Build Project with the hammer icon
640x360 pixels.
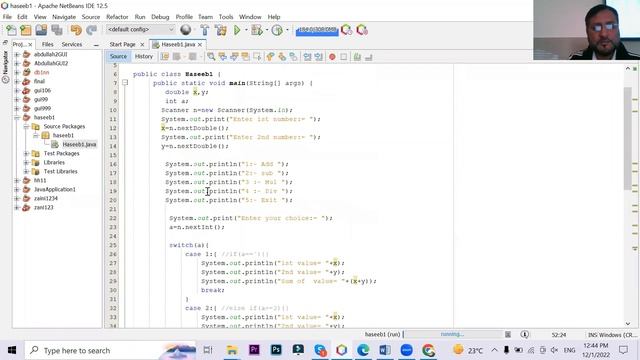click(205, 30)
